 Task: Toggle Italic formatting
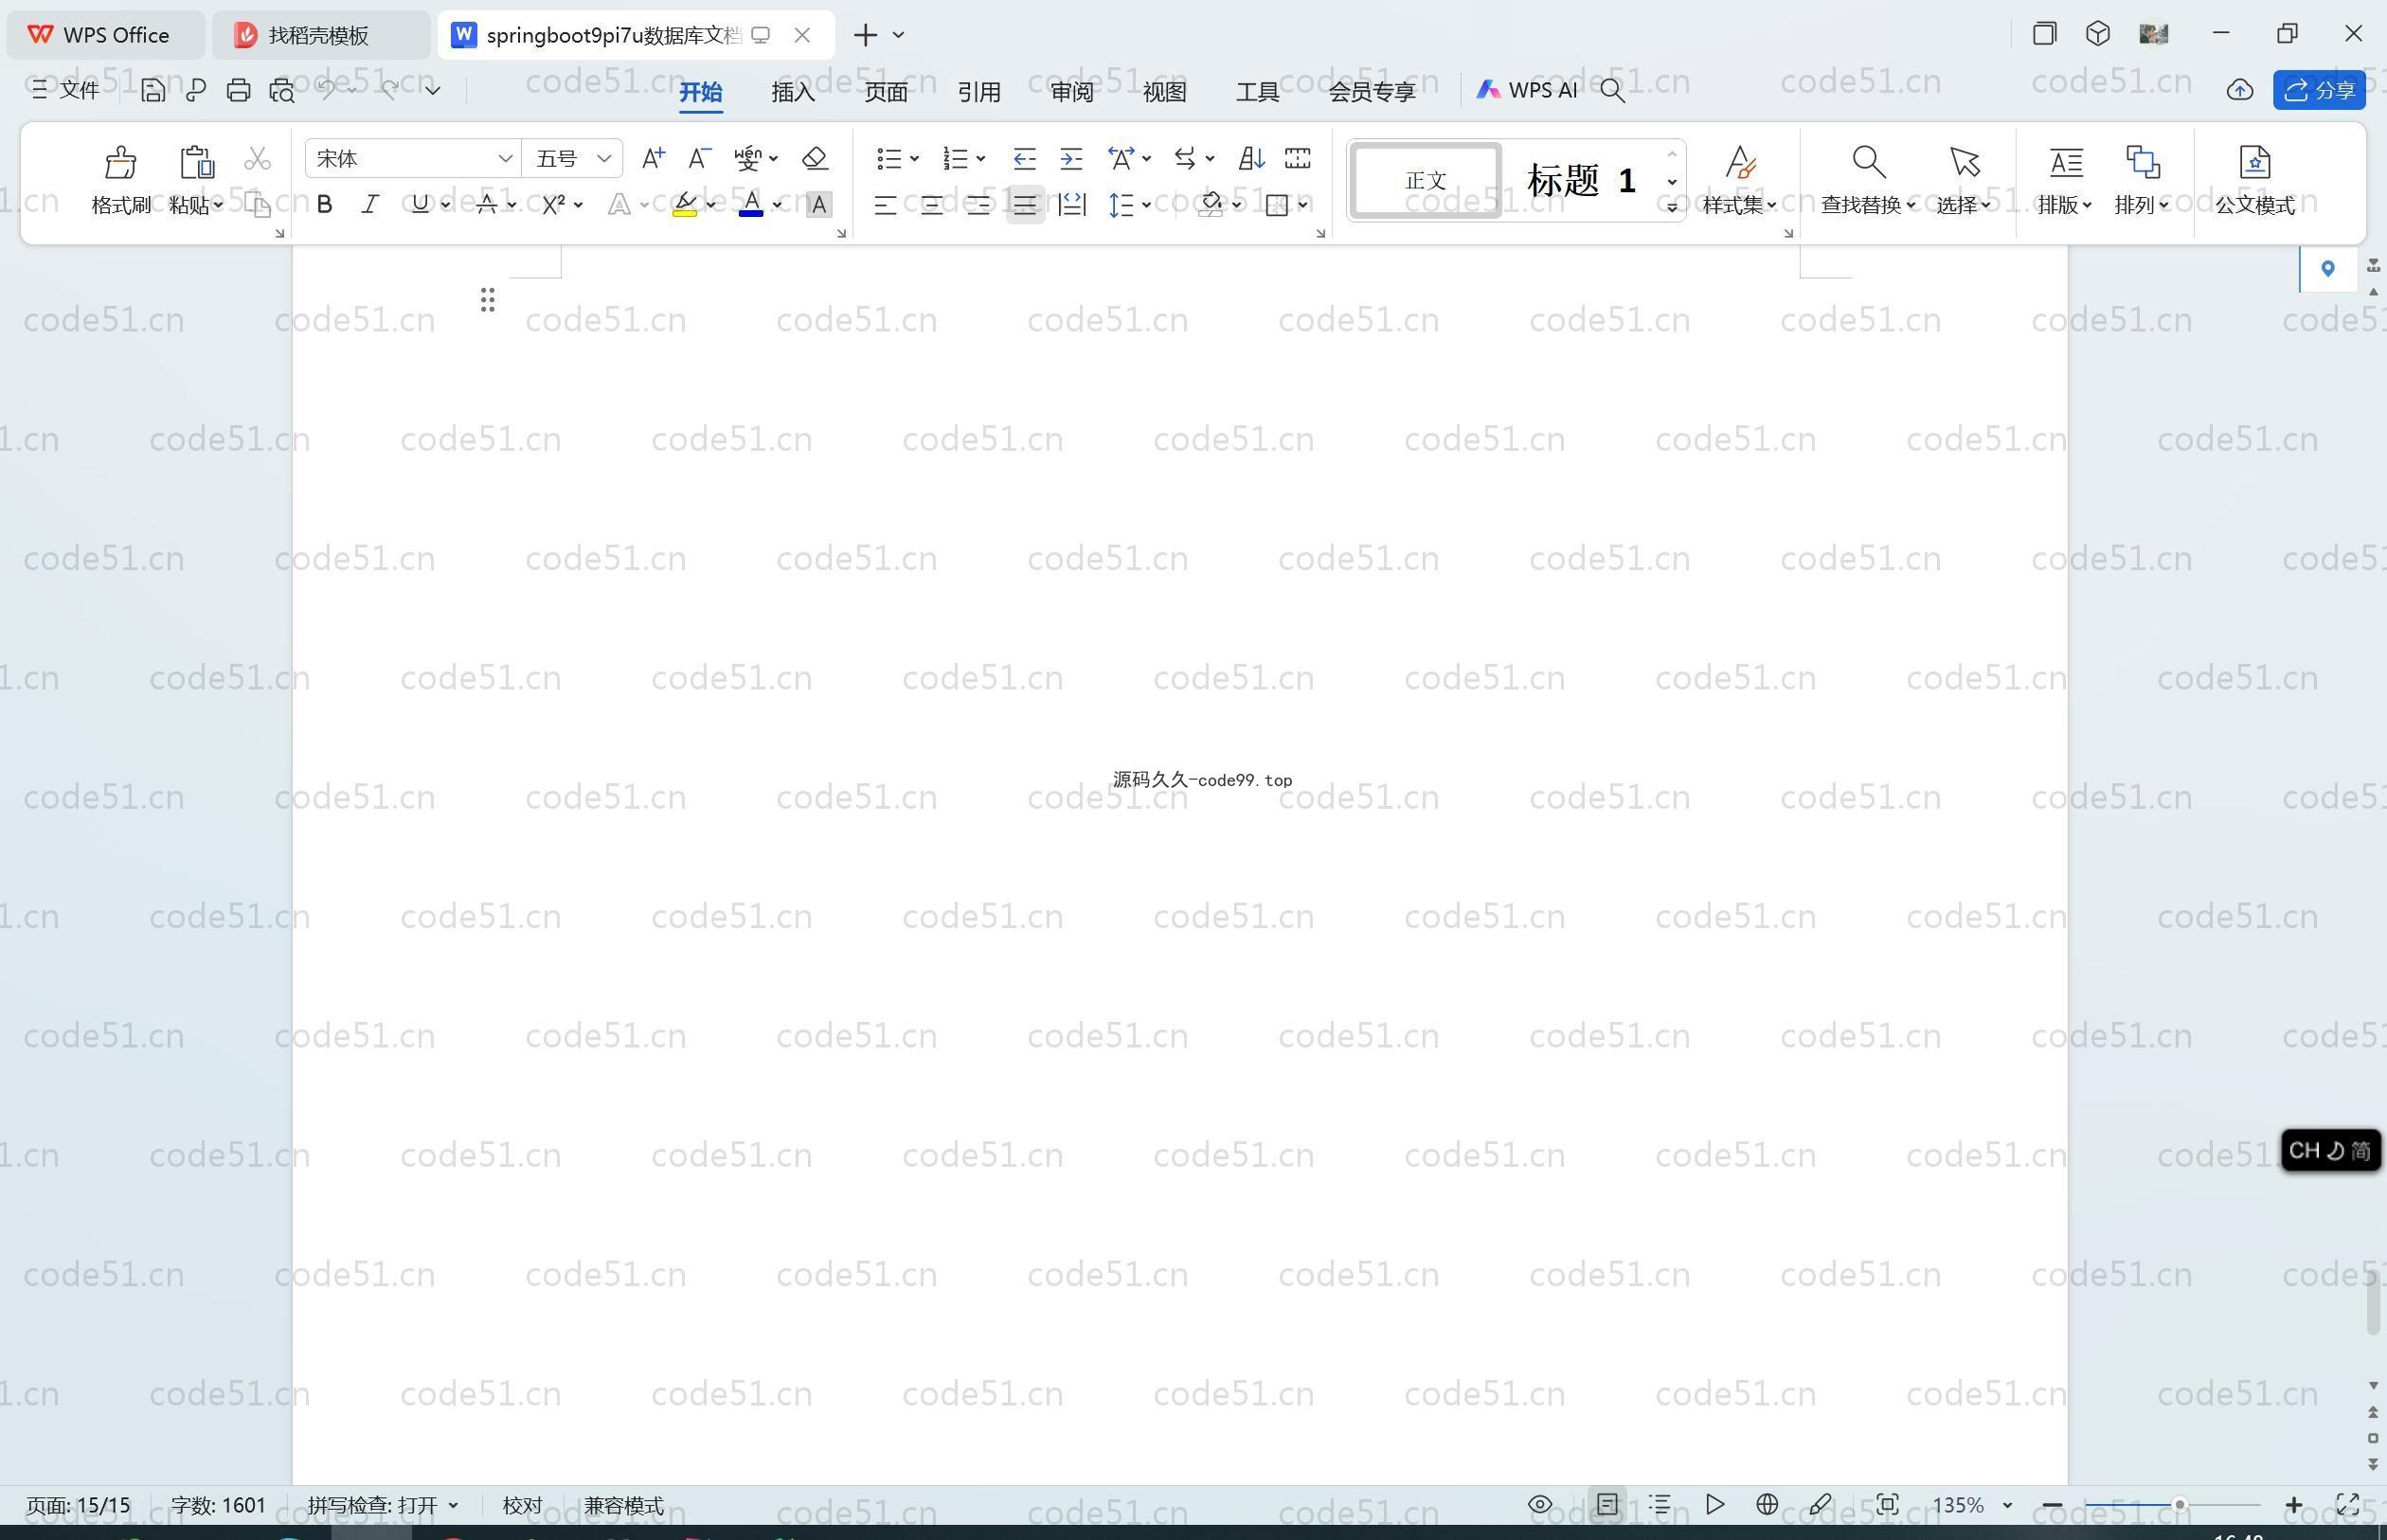coord(370,205)
